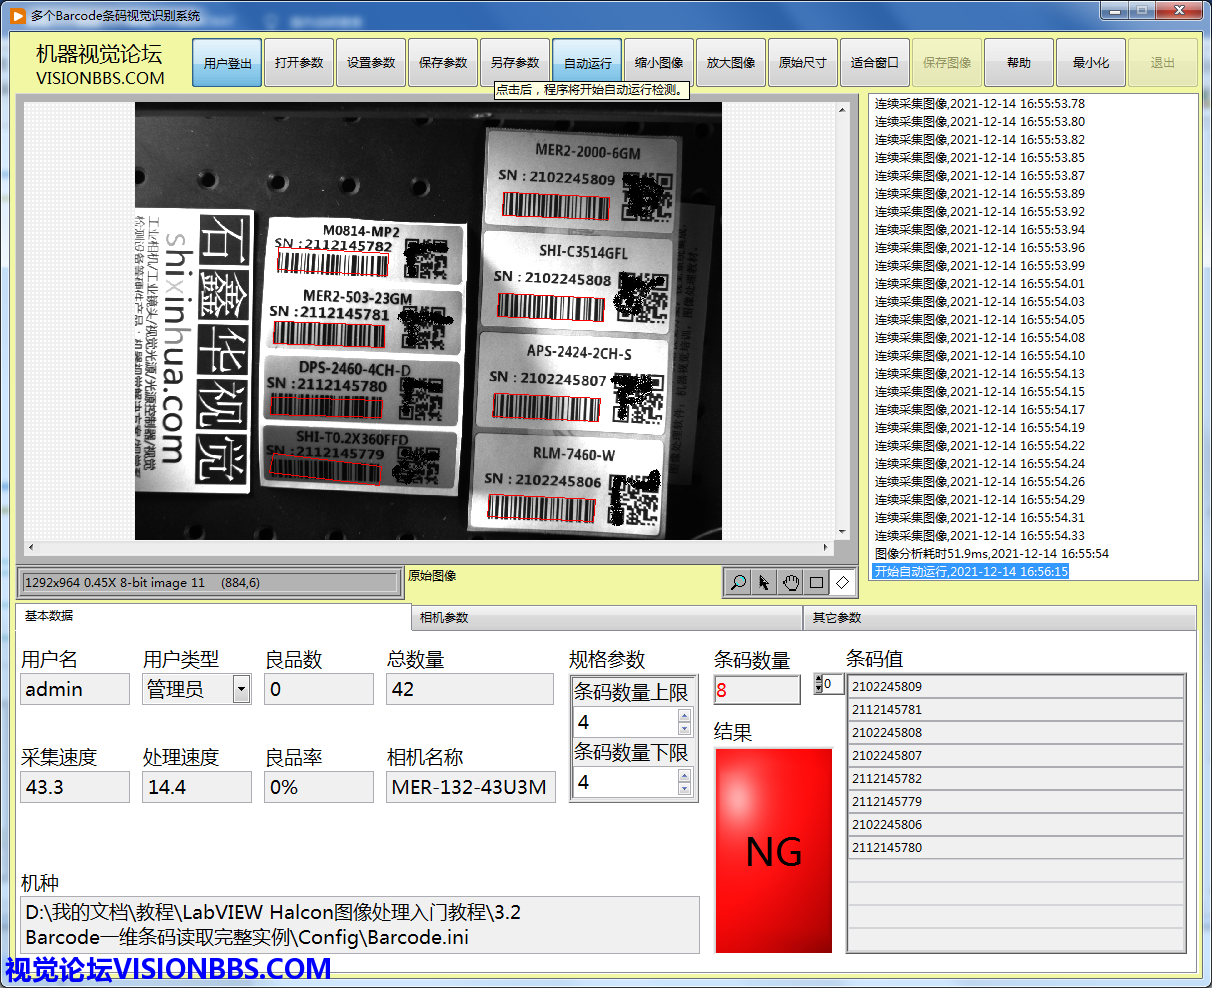
Task: Decrease 条码数量下限 with down arrow
Action: [685, 788]
